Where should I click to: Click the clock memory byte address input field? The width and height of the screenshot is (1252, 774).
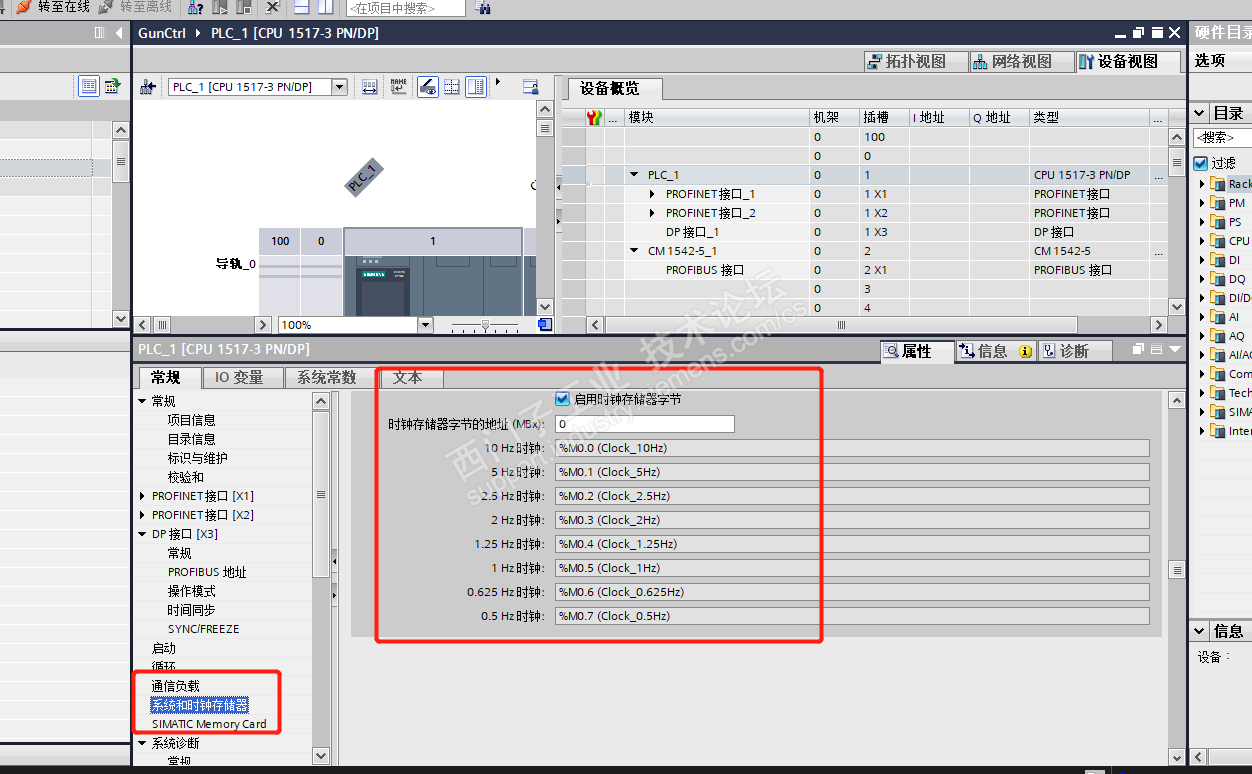click(645, 424)
